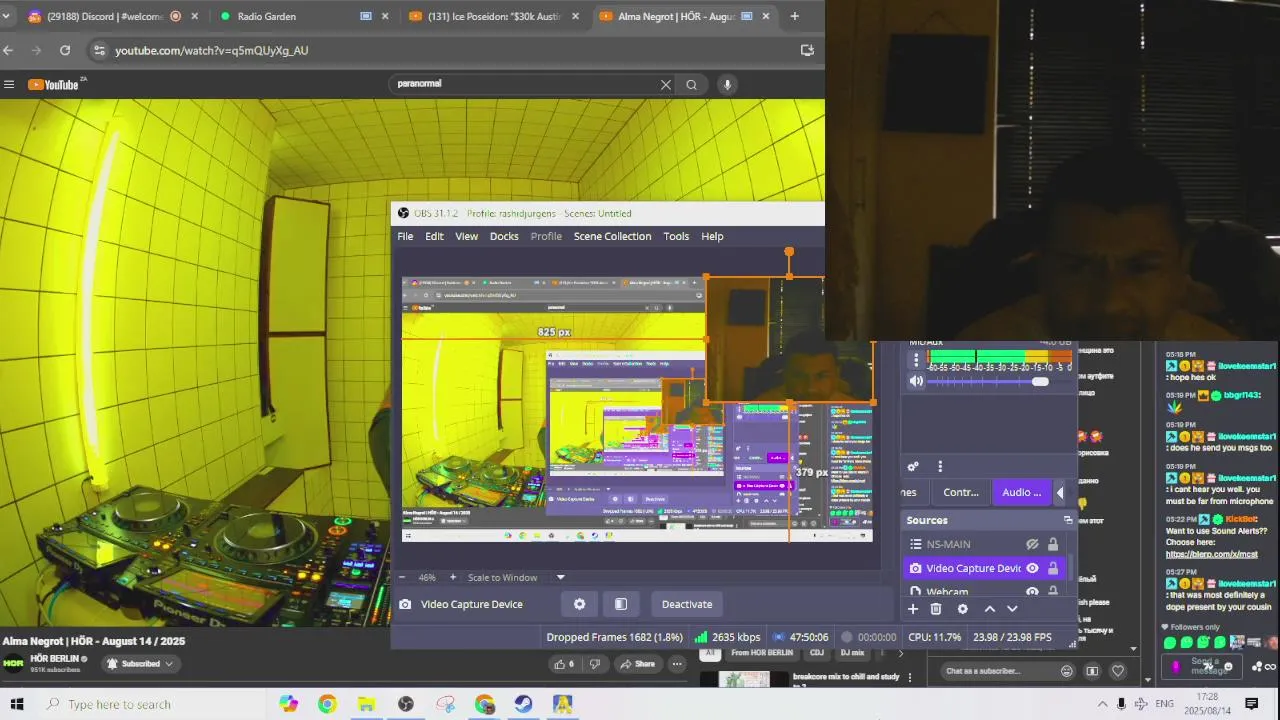This screenshot has width=1280, height=720.
Task: Open OBS Studio from the taskbar
Action: [x=406, y=704]
